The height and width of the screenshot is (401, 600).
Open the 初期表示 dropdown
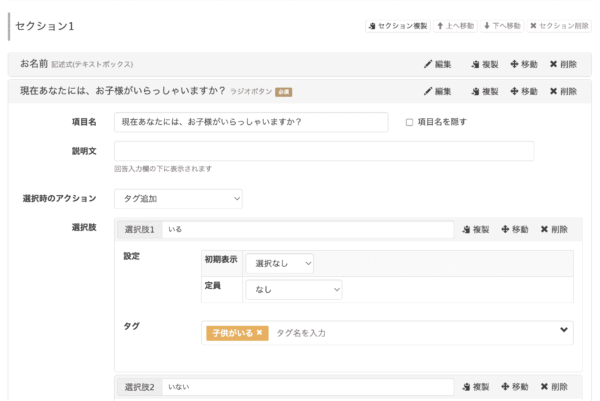point(279,263)
